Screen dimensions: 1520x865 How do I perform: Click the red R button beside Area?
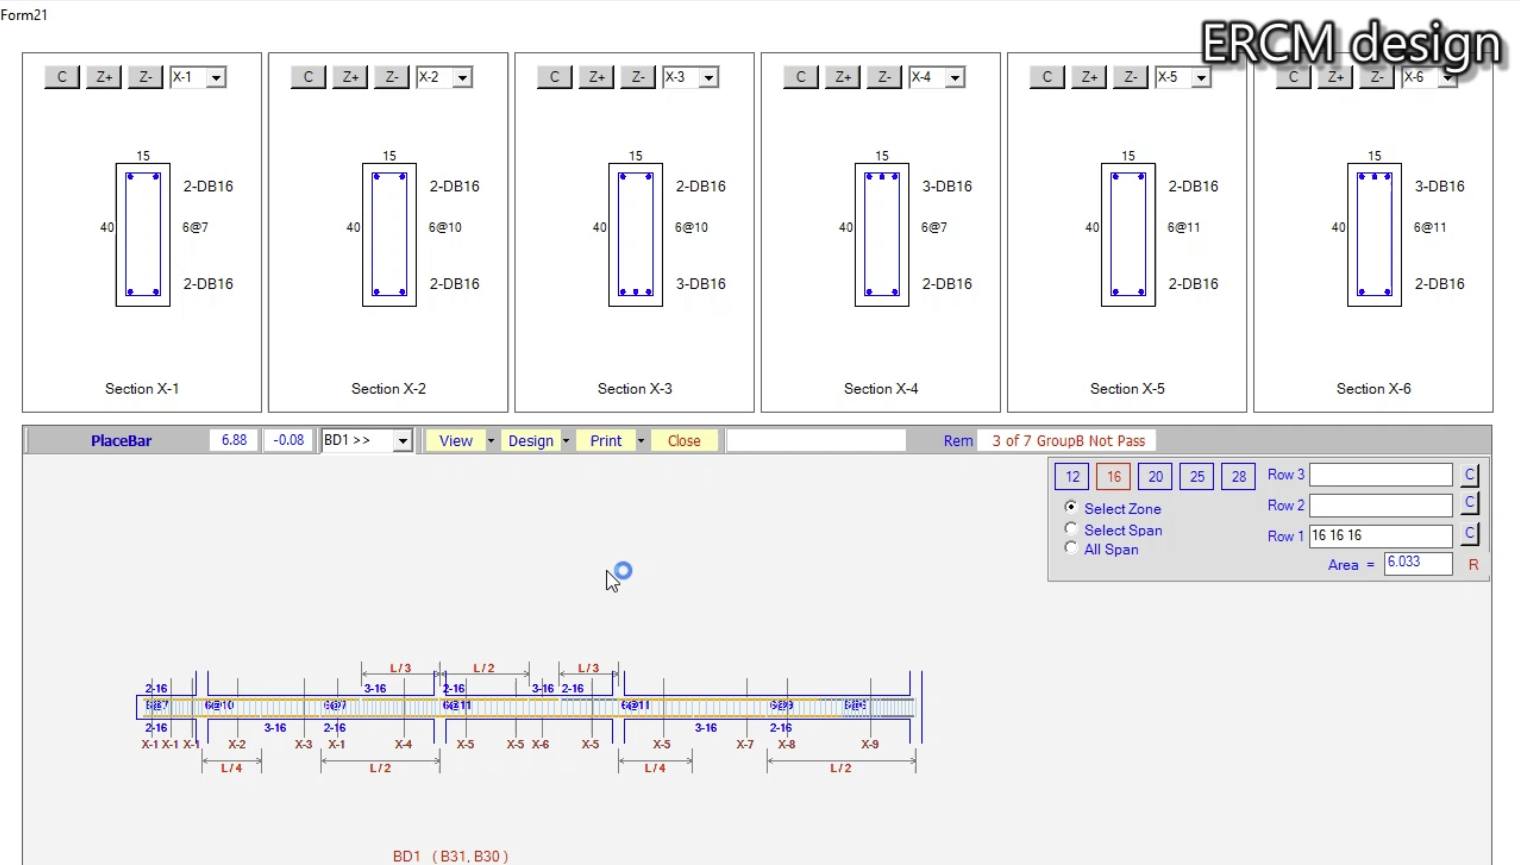click(1473, 565)
